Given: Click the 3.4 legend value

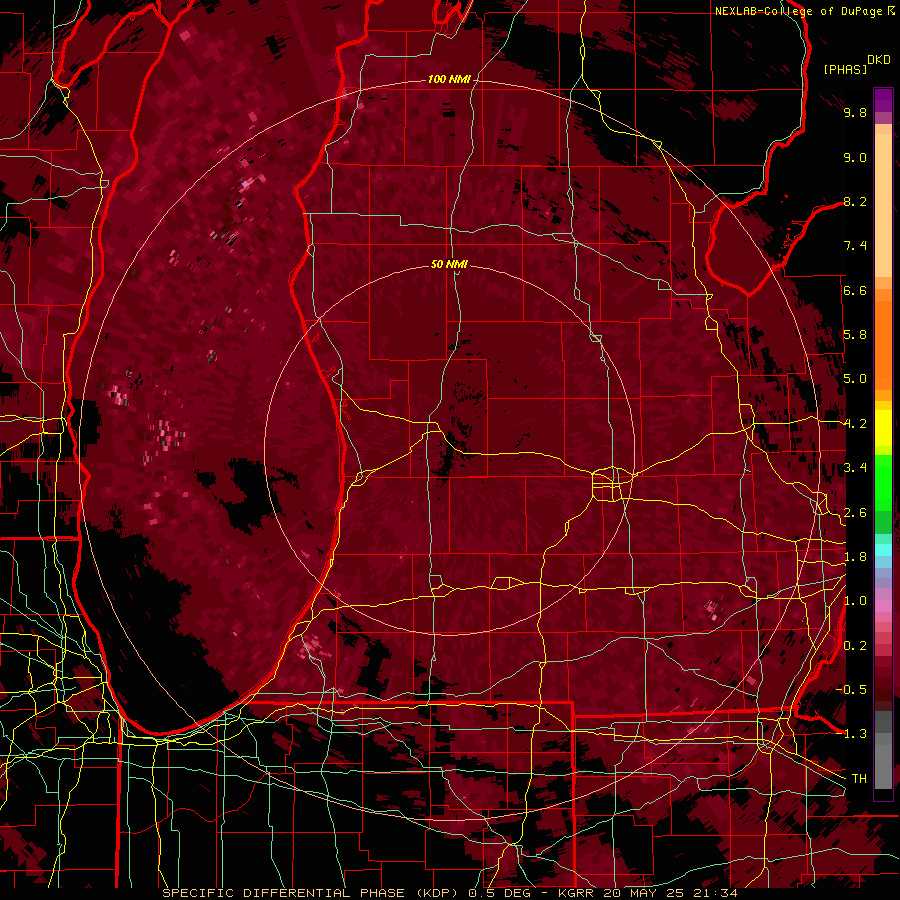Looking at the screenshot, I should click(x=855, y=468).
